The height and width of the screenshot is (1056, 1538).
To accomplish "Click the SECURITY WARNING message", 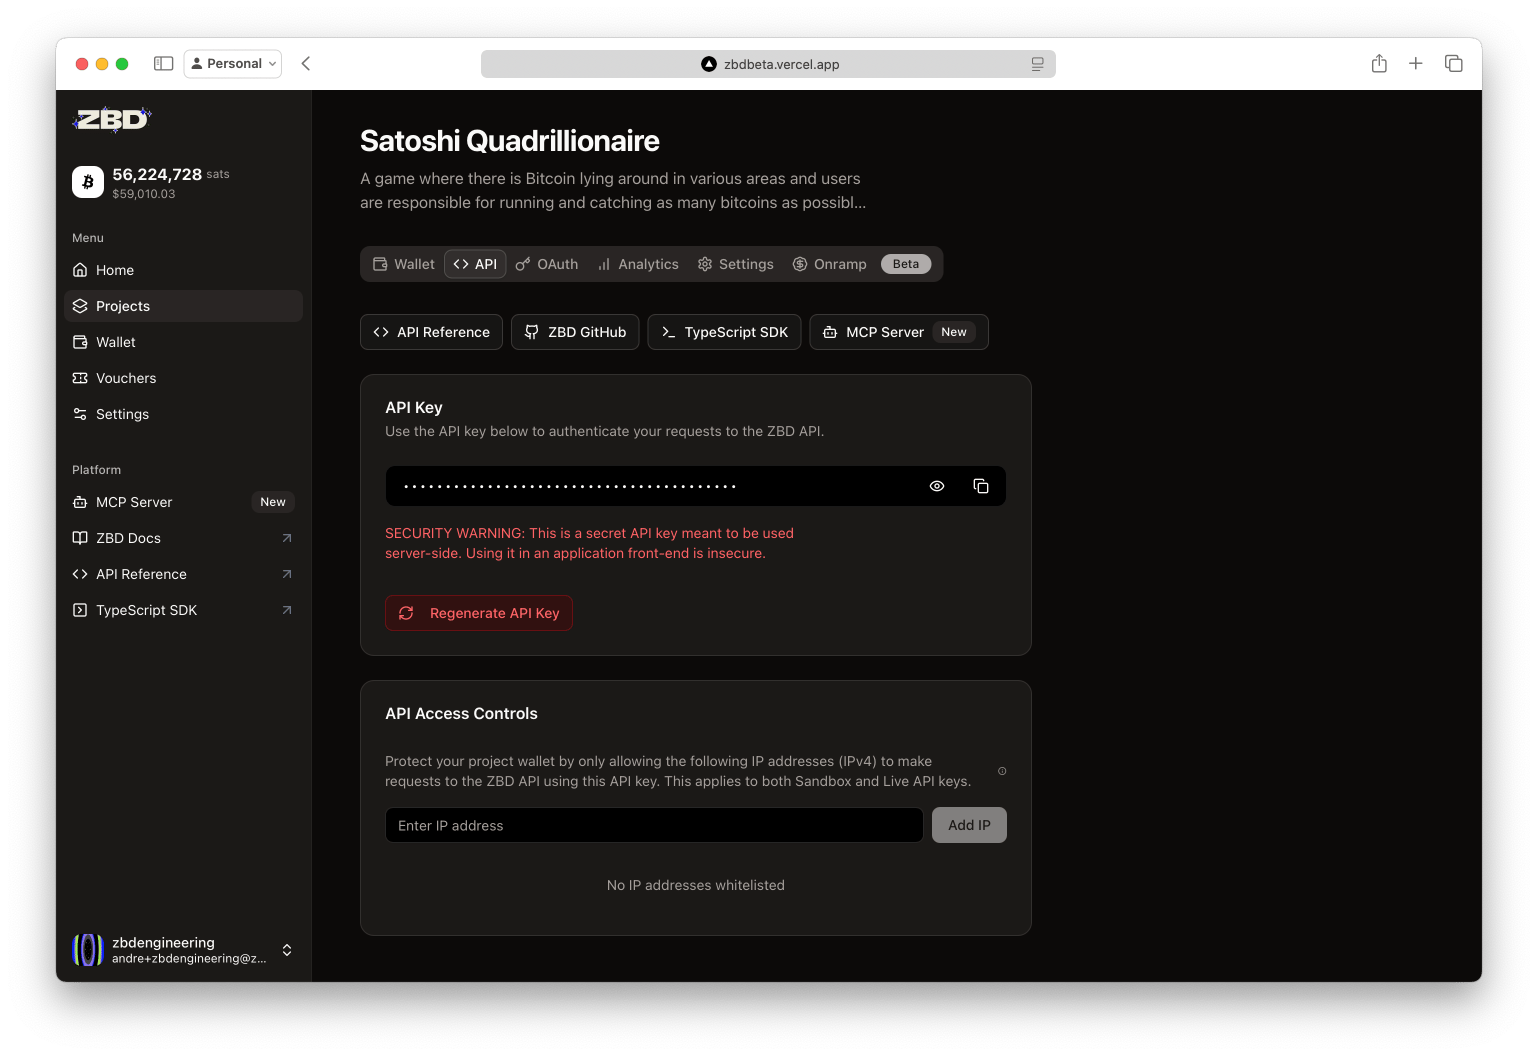I will [590, 543].
